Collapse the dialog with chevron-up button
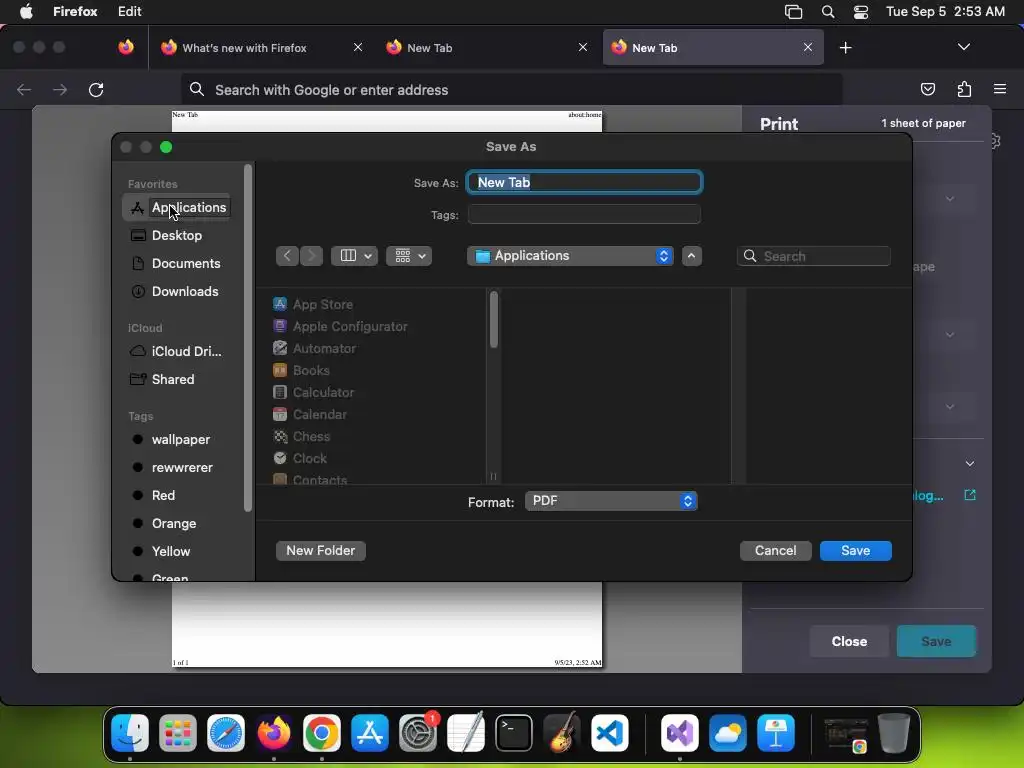Viewport: 1024px width, 768px height. tap(692, 256)
